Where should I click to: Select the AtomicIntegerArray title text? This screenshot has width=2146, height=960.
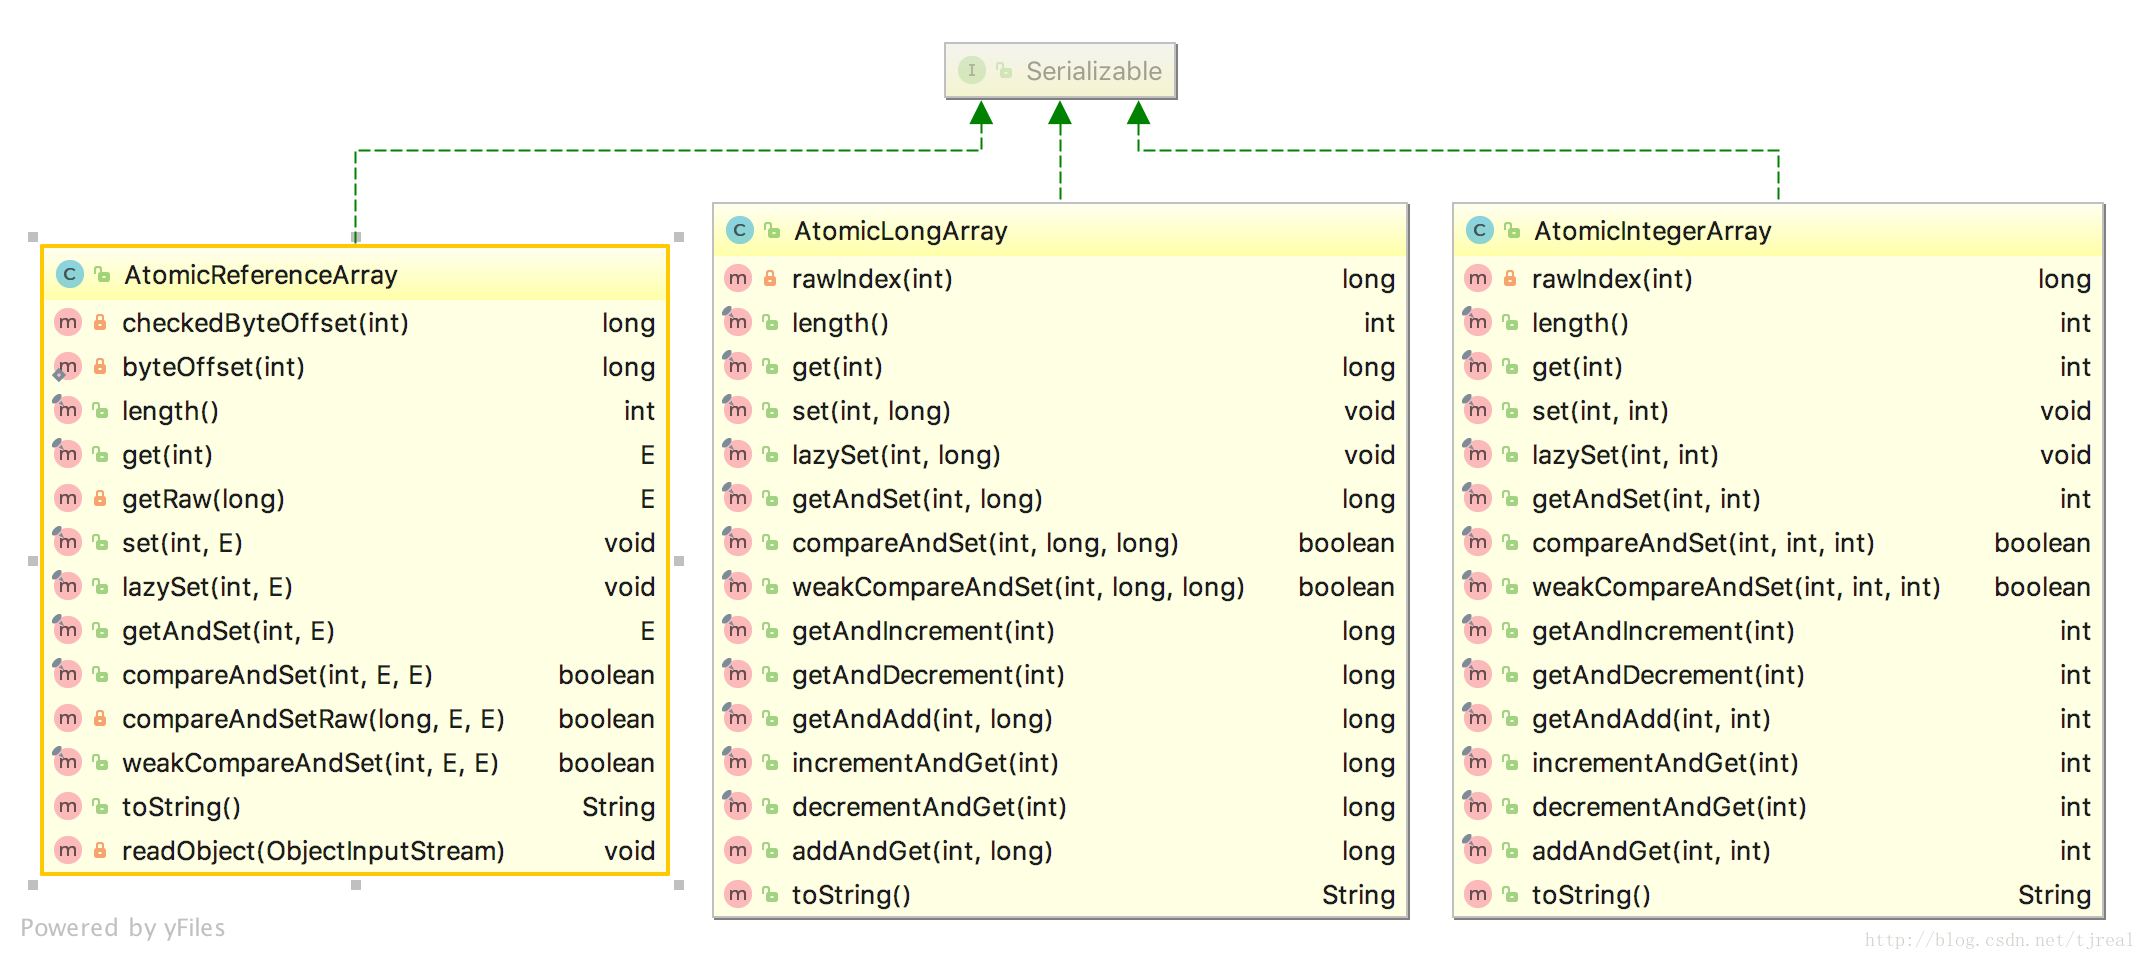(x=1652, y=231)
